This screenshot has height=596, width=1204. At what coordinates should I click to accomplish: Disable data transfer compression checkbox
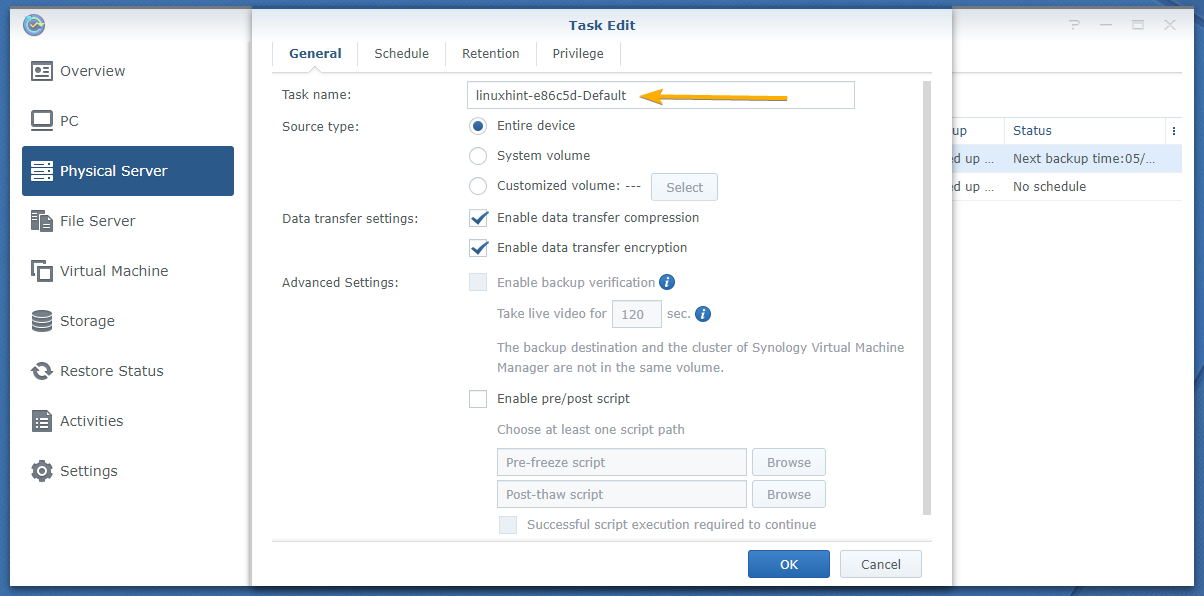pyautogui.click(x=478, y=218)
